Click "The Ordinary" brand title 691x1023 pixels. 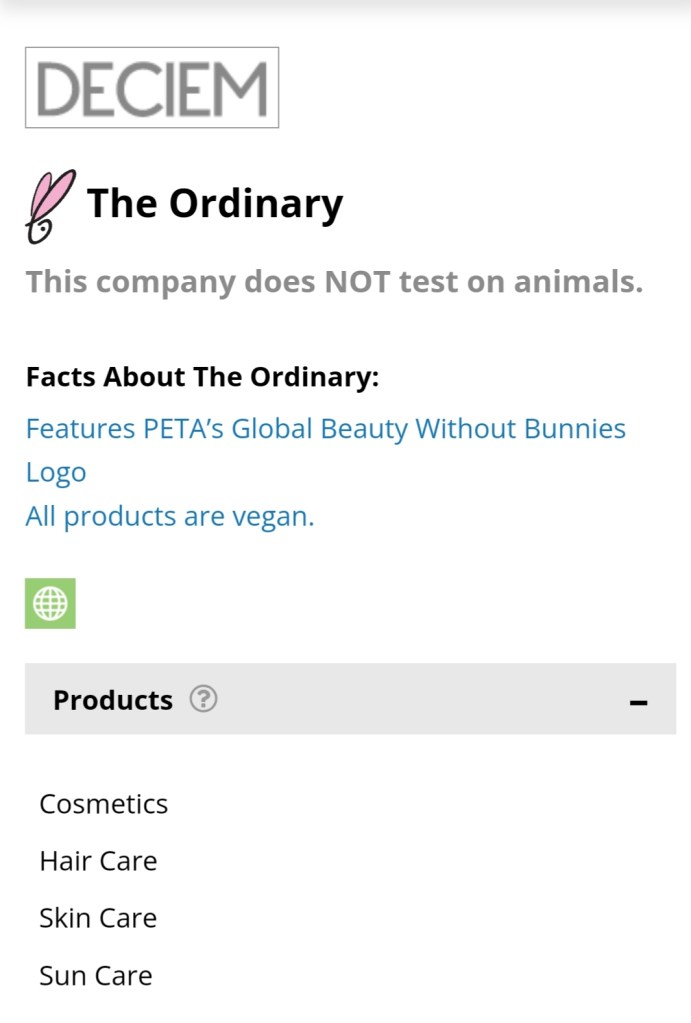[215, 203]
